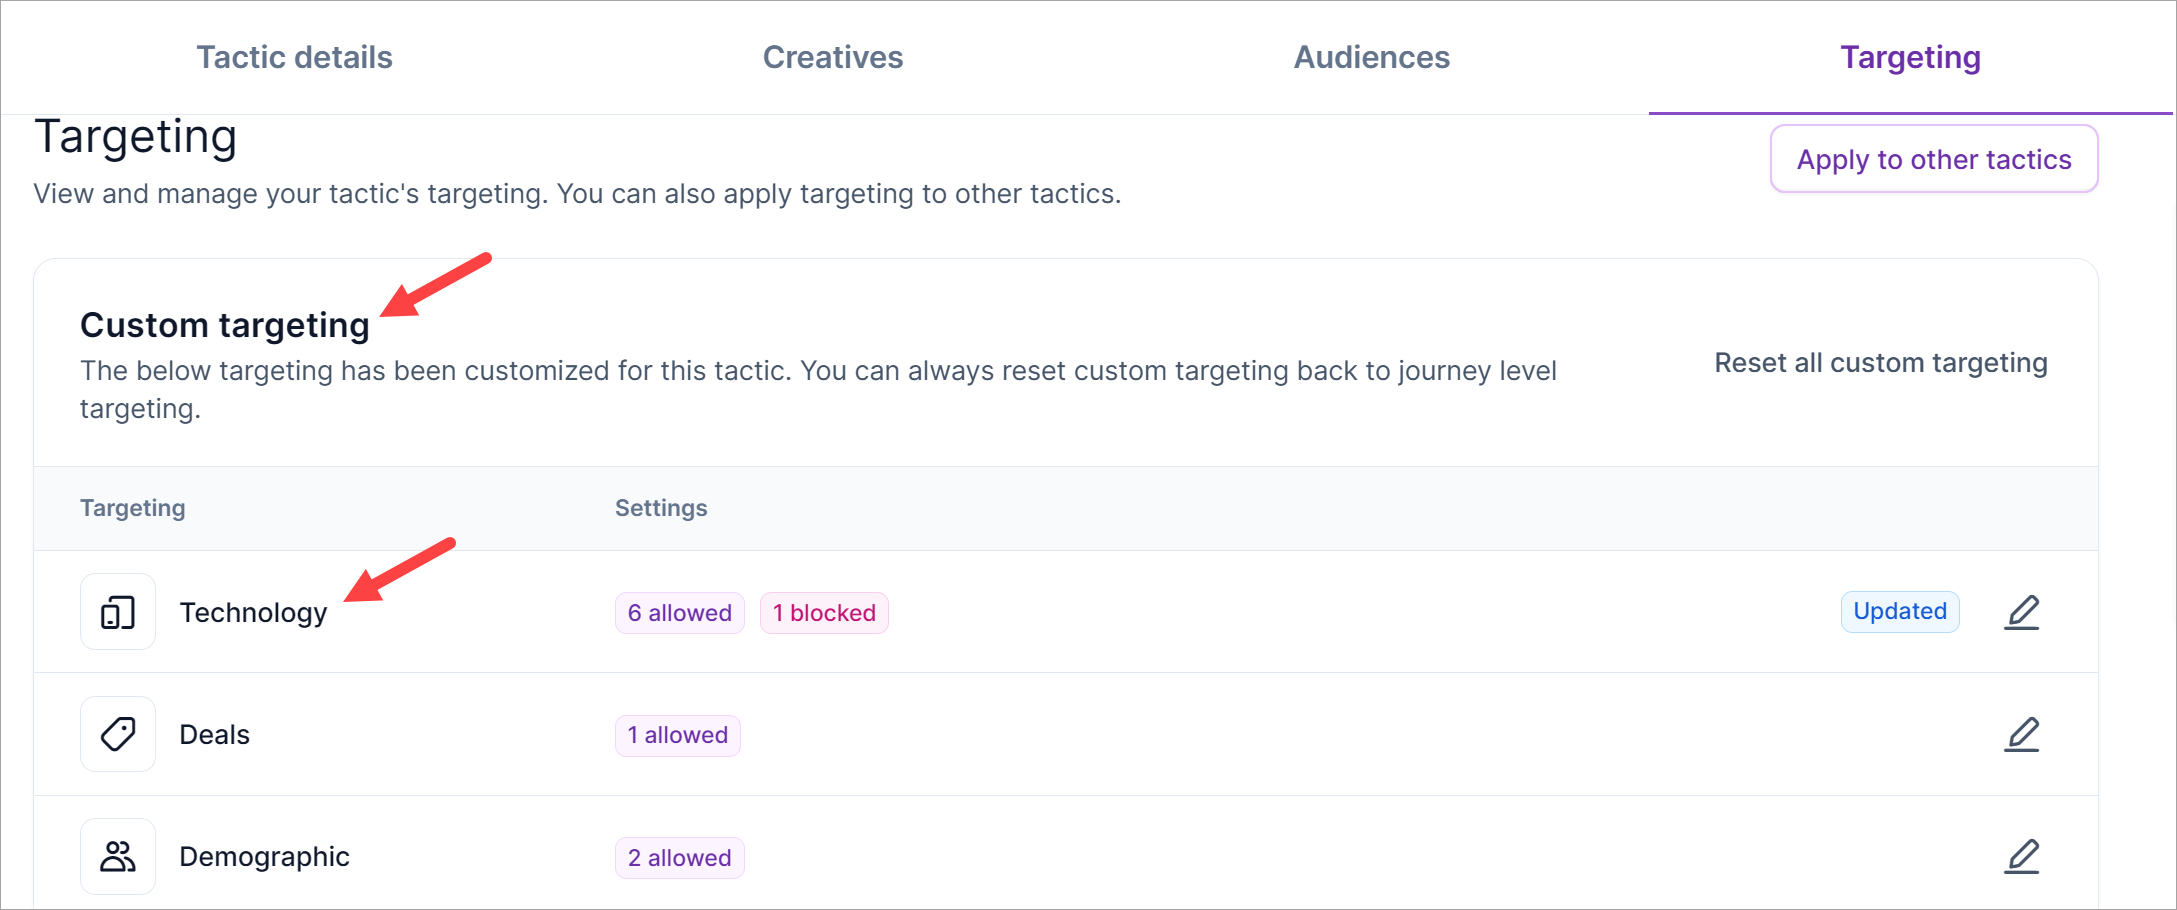Click the 1 allowed badge for Deals

tap(677, 735)
